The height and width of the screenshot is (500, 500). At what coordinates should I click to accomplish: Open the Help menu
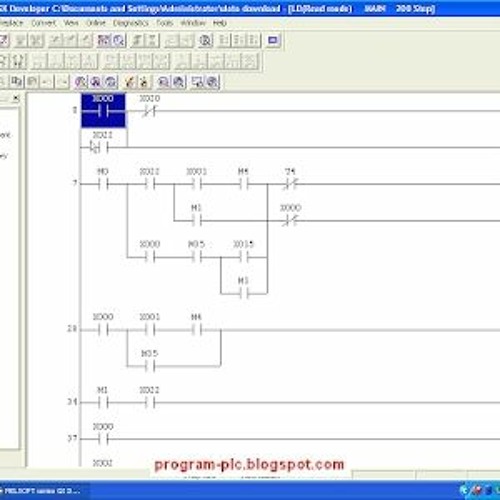(220, 23)
